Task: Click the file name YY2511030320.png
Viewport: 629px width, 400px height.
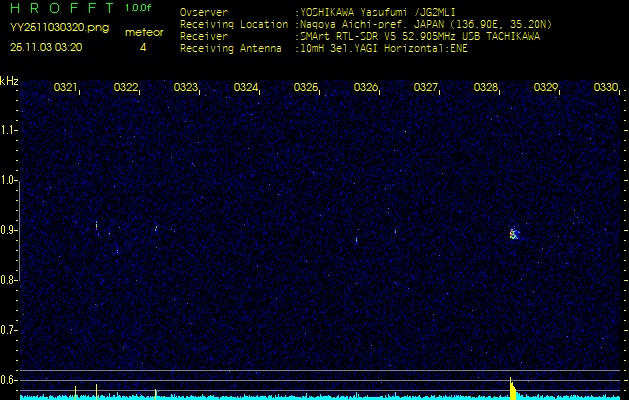Action: coord(59,28)
